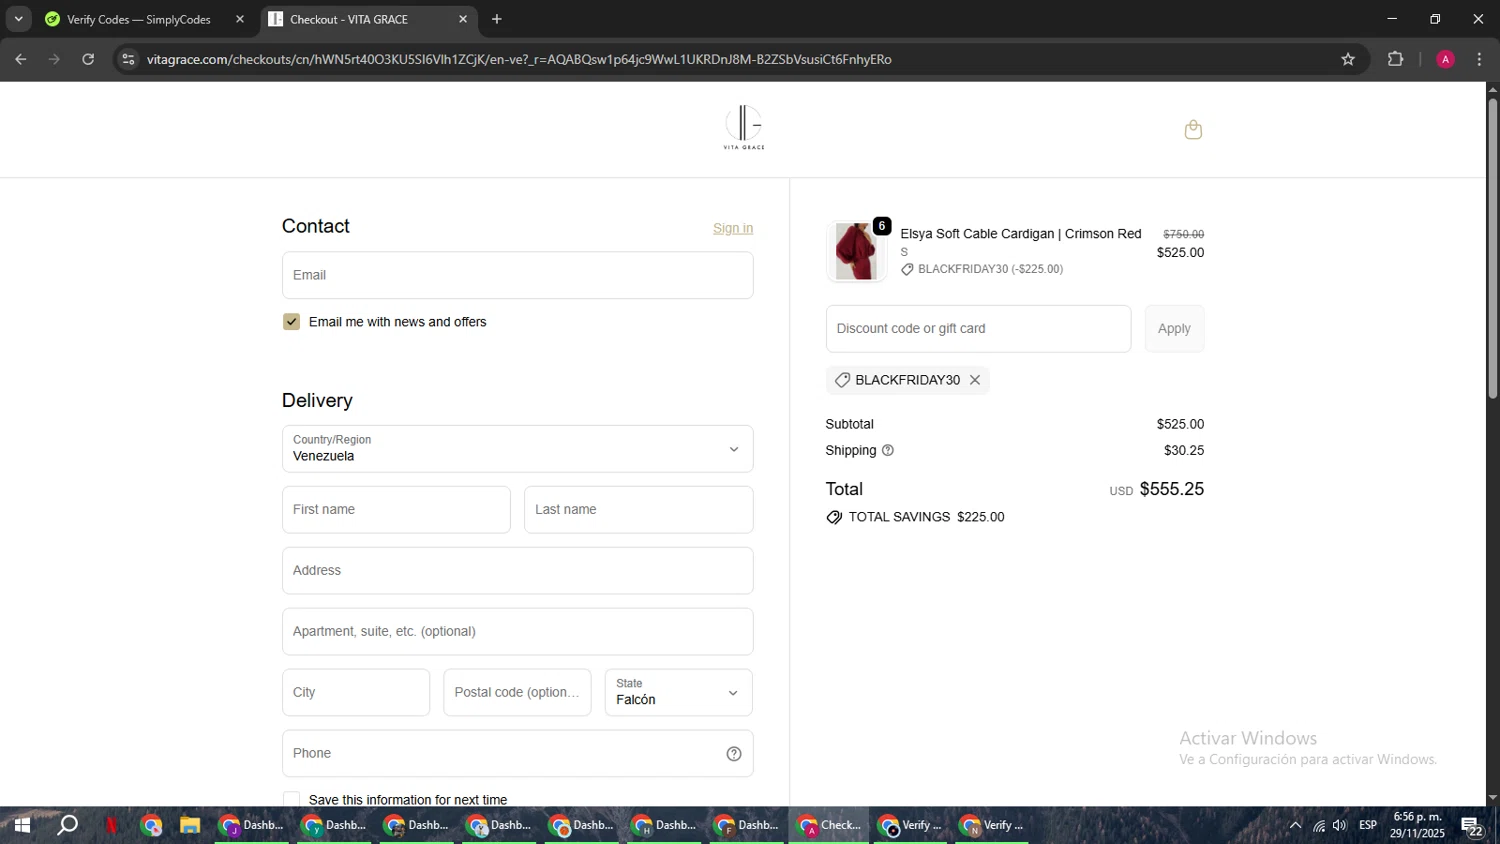Check Save this information for next time
1500x844 pixels.
[291, 800]
